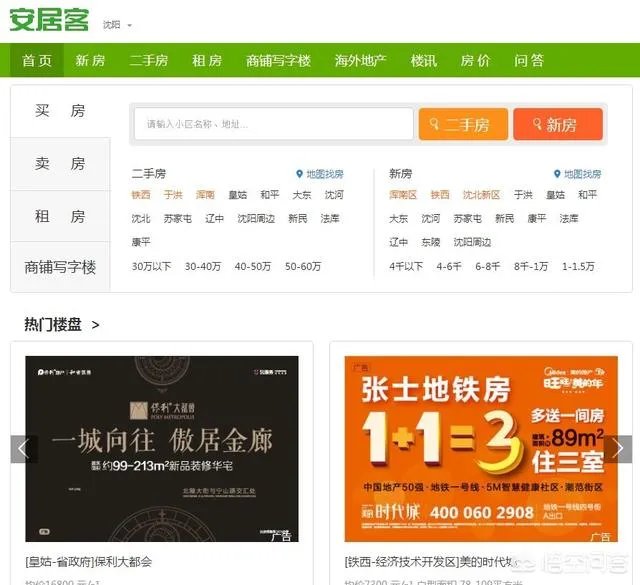Open the 新房 navigation menu item
The height and width of the screenshot is (585, 640).
point(90,60)
